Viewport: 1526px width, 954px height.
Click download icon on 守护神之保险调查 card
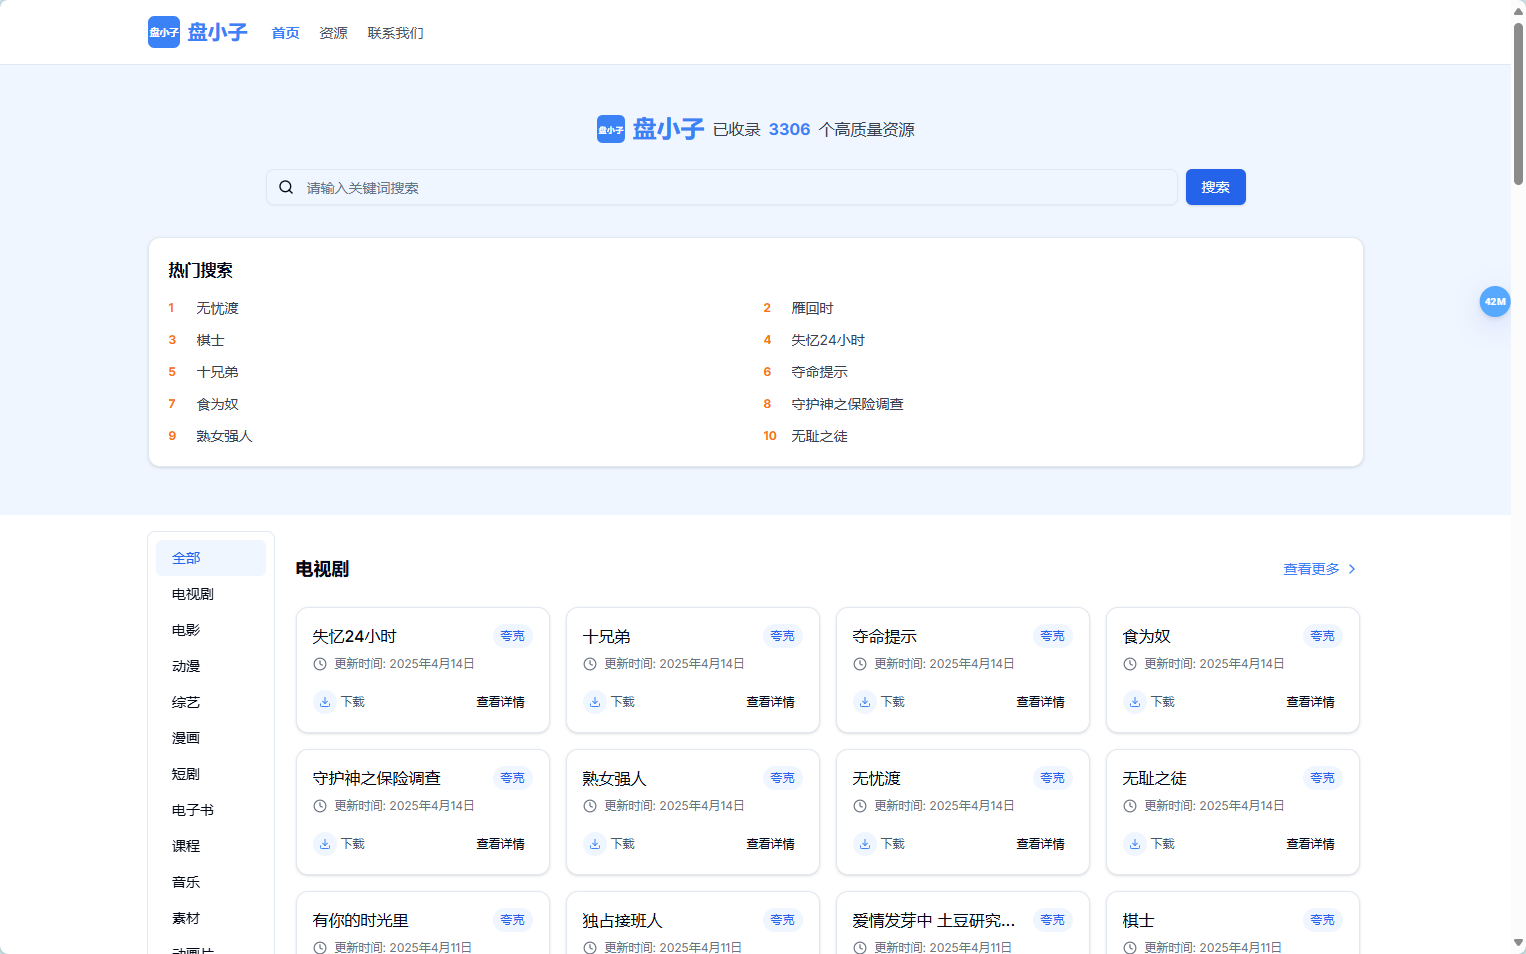(x=325, y=844)
